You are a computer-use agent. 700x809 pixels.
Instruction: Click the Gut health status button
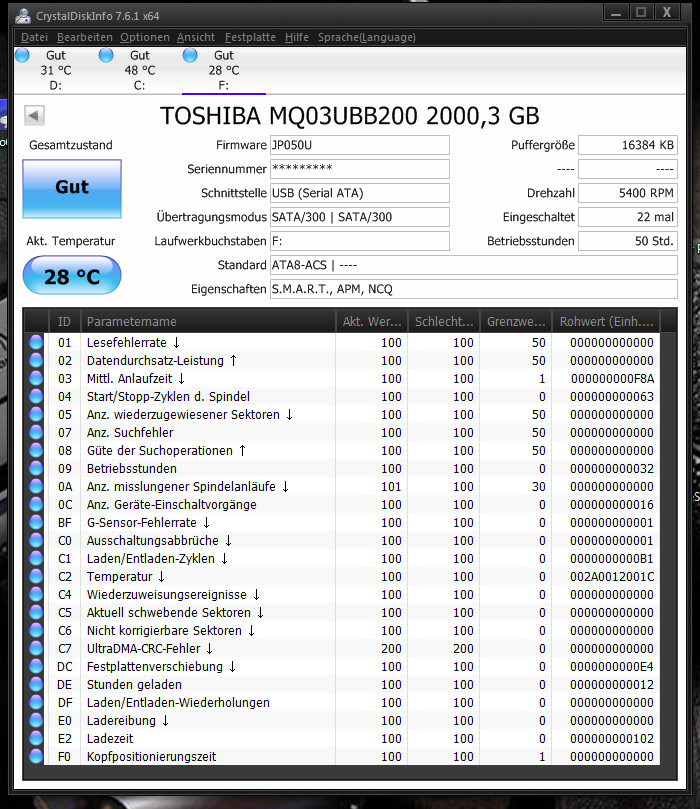point(72,189)
